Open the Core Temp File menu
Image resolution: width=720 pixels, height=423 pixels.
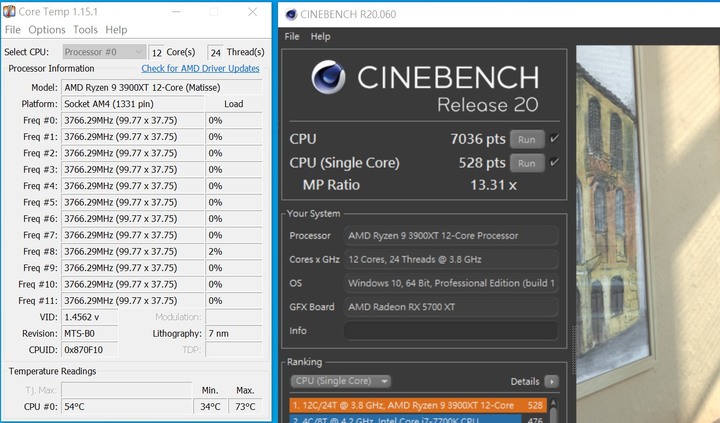[x=12, y=30]
